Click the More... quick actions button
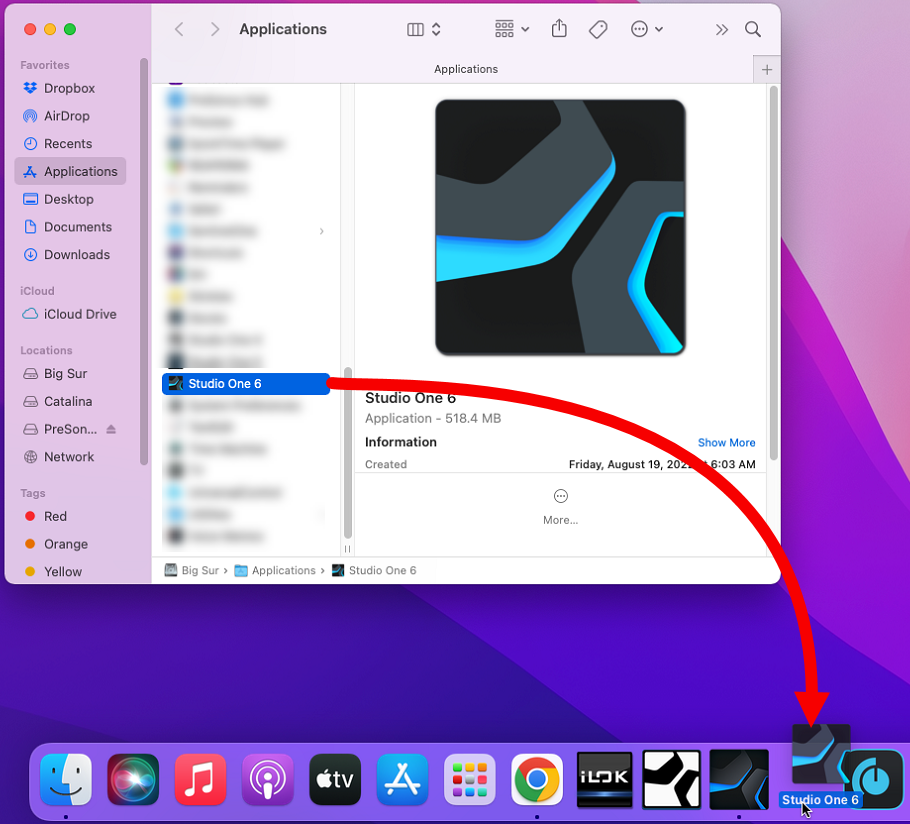Screen dimensions: 910x824 tap(560, 507)
